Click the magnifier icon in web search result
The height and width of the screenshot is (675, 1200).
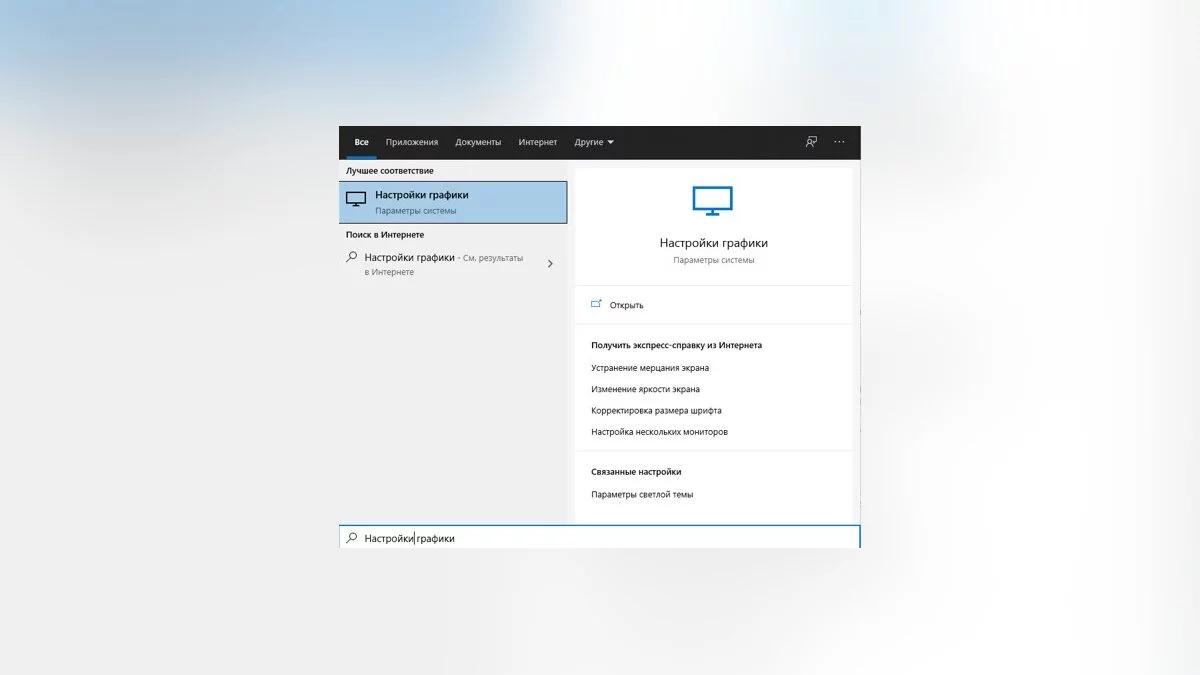351,257
